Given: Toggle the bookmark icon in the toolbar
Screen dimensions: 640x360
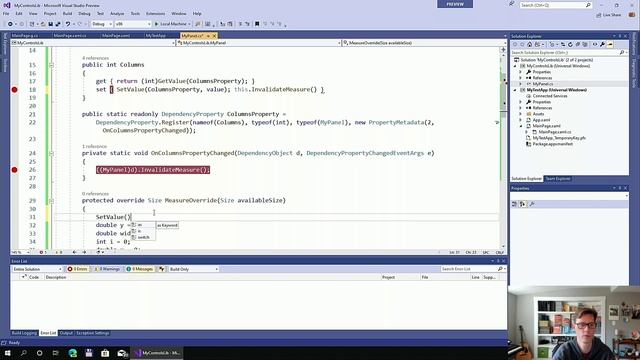Looking at the screenshot, I should [x=257, y=24].
